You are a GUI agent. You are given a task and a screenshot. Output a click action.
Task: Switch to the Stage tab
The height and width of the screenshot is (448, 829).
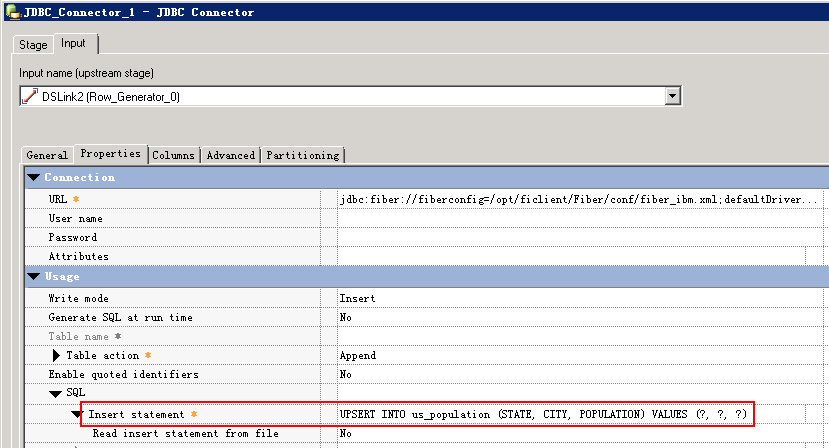34,45
